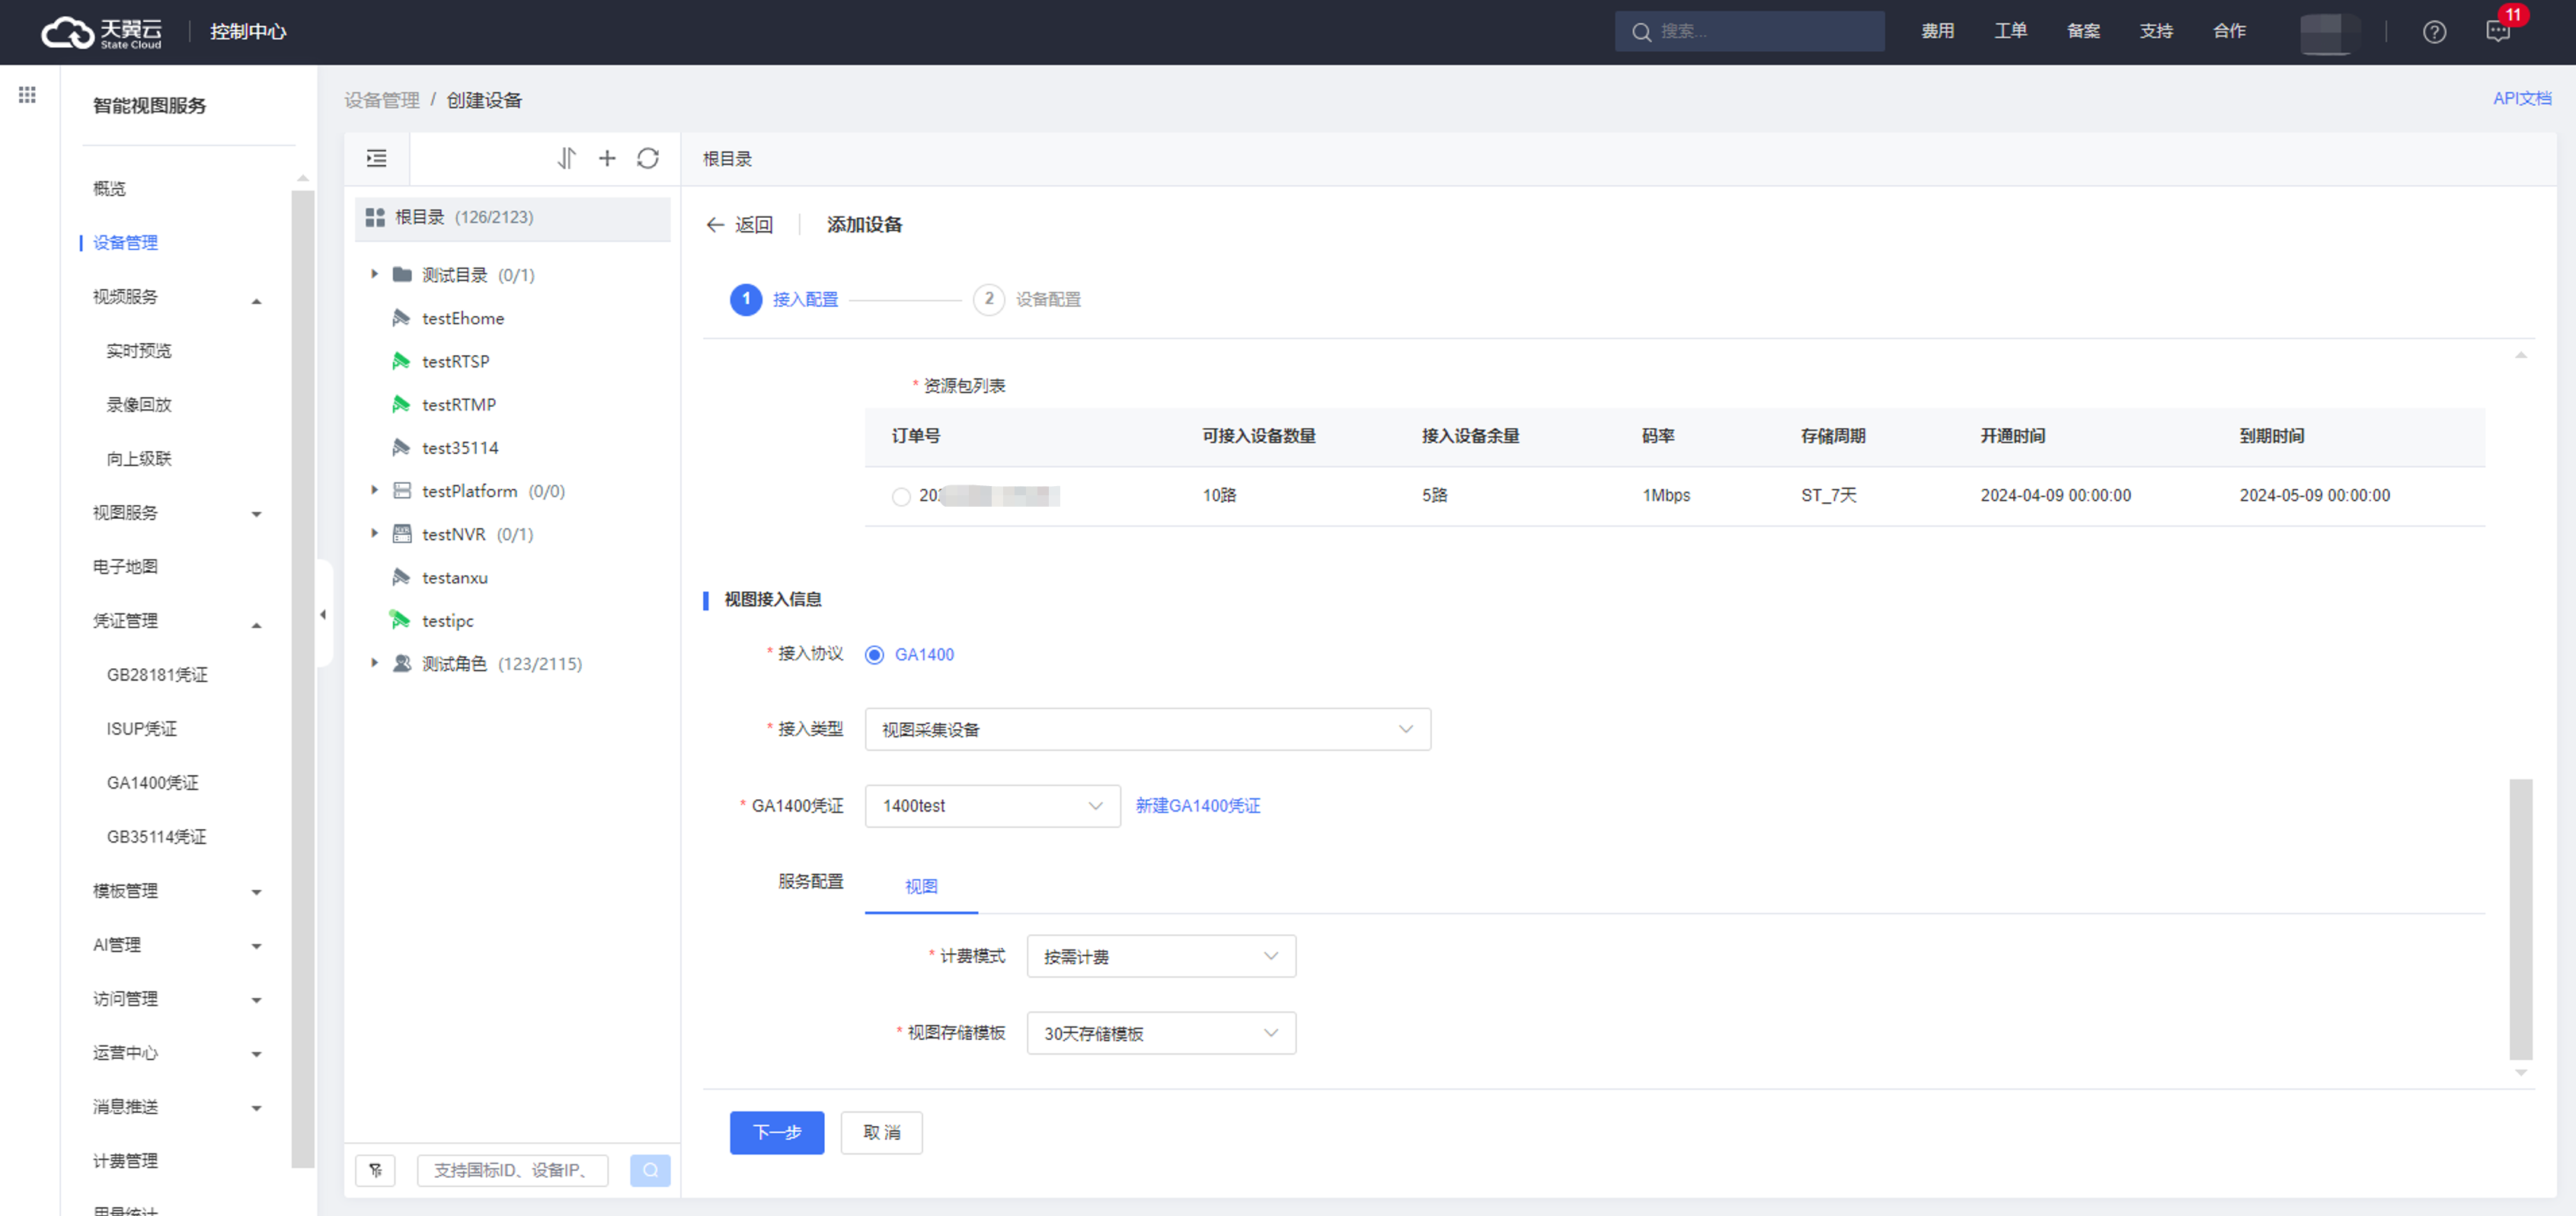This screenshot has height=1216, width=2576.
Task: Click the blue search icon button
Action: coord(650,1170)
